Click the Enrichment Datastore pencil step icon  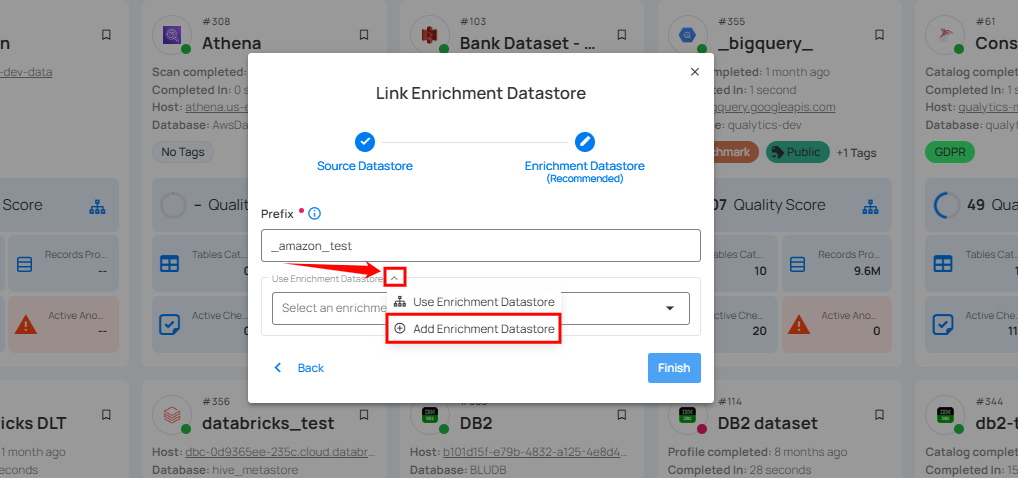585,142
